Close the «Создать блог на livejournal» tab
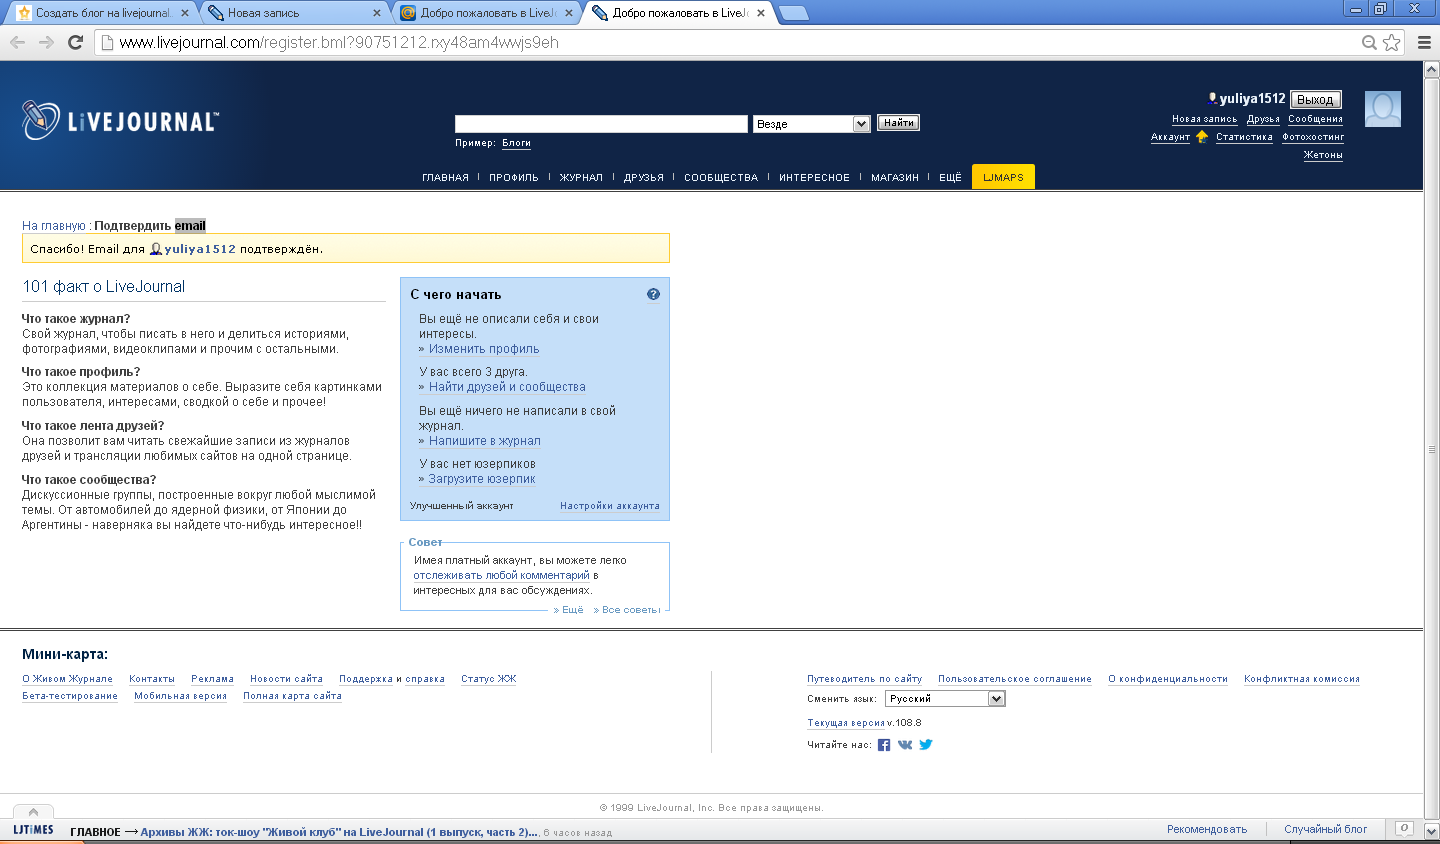 click(184, 13)
